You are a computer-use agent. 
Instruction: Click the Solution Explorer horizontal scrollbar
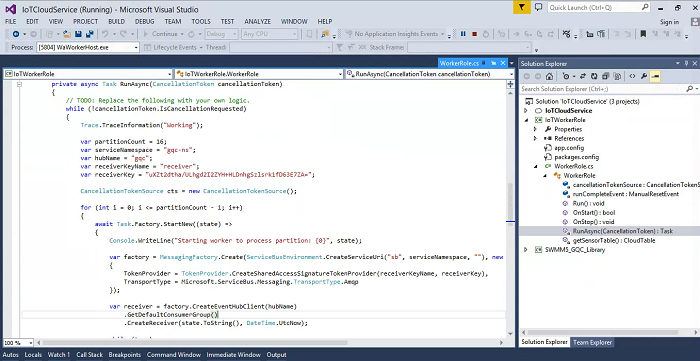(x=610, y=332)
